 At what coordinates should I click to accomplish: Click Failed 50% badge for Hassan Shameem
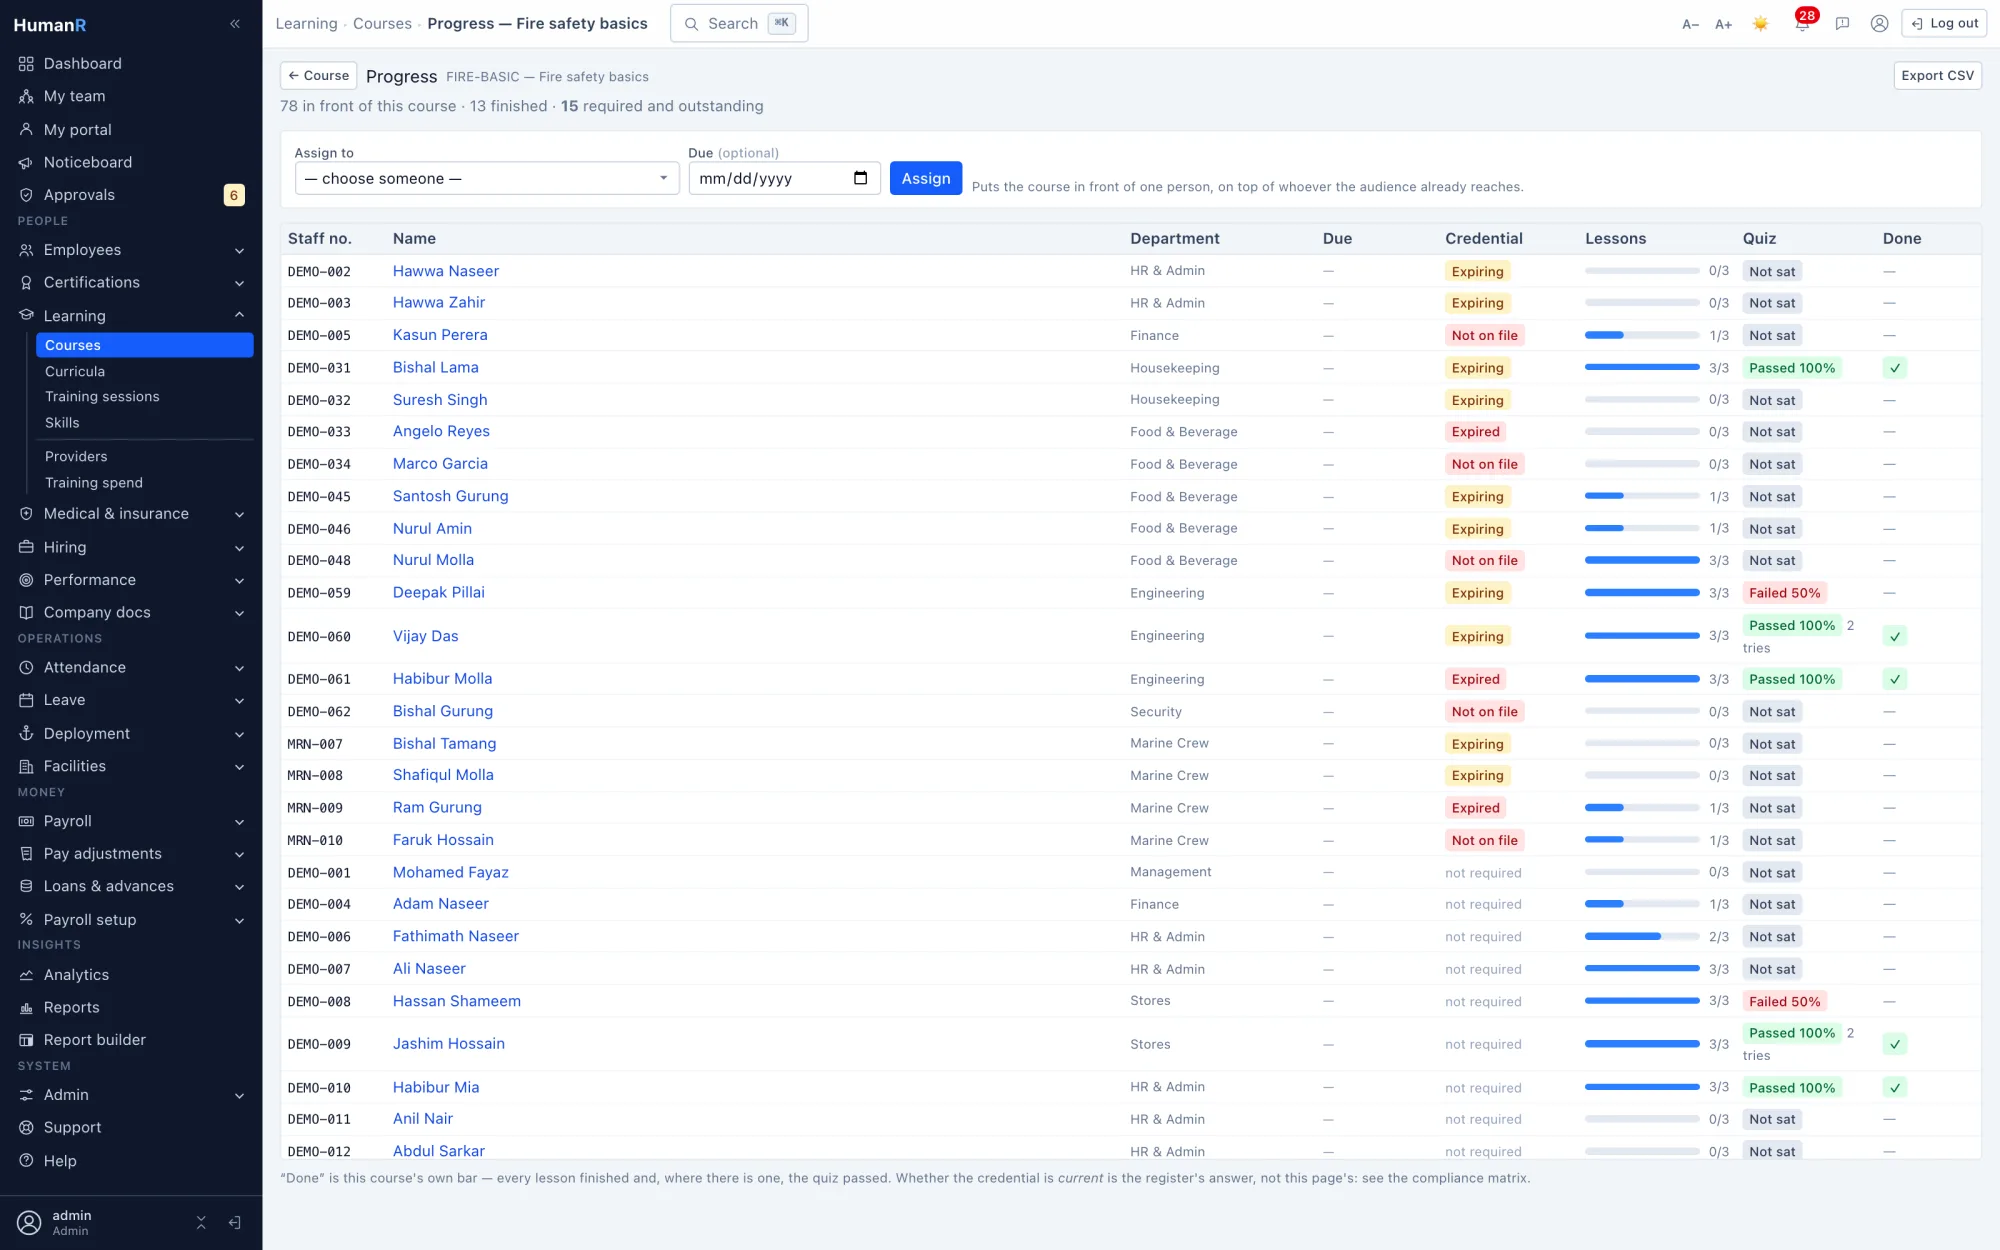point(1784,1001)
